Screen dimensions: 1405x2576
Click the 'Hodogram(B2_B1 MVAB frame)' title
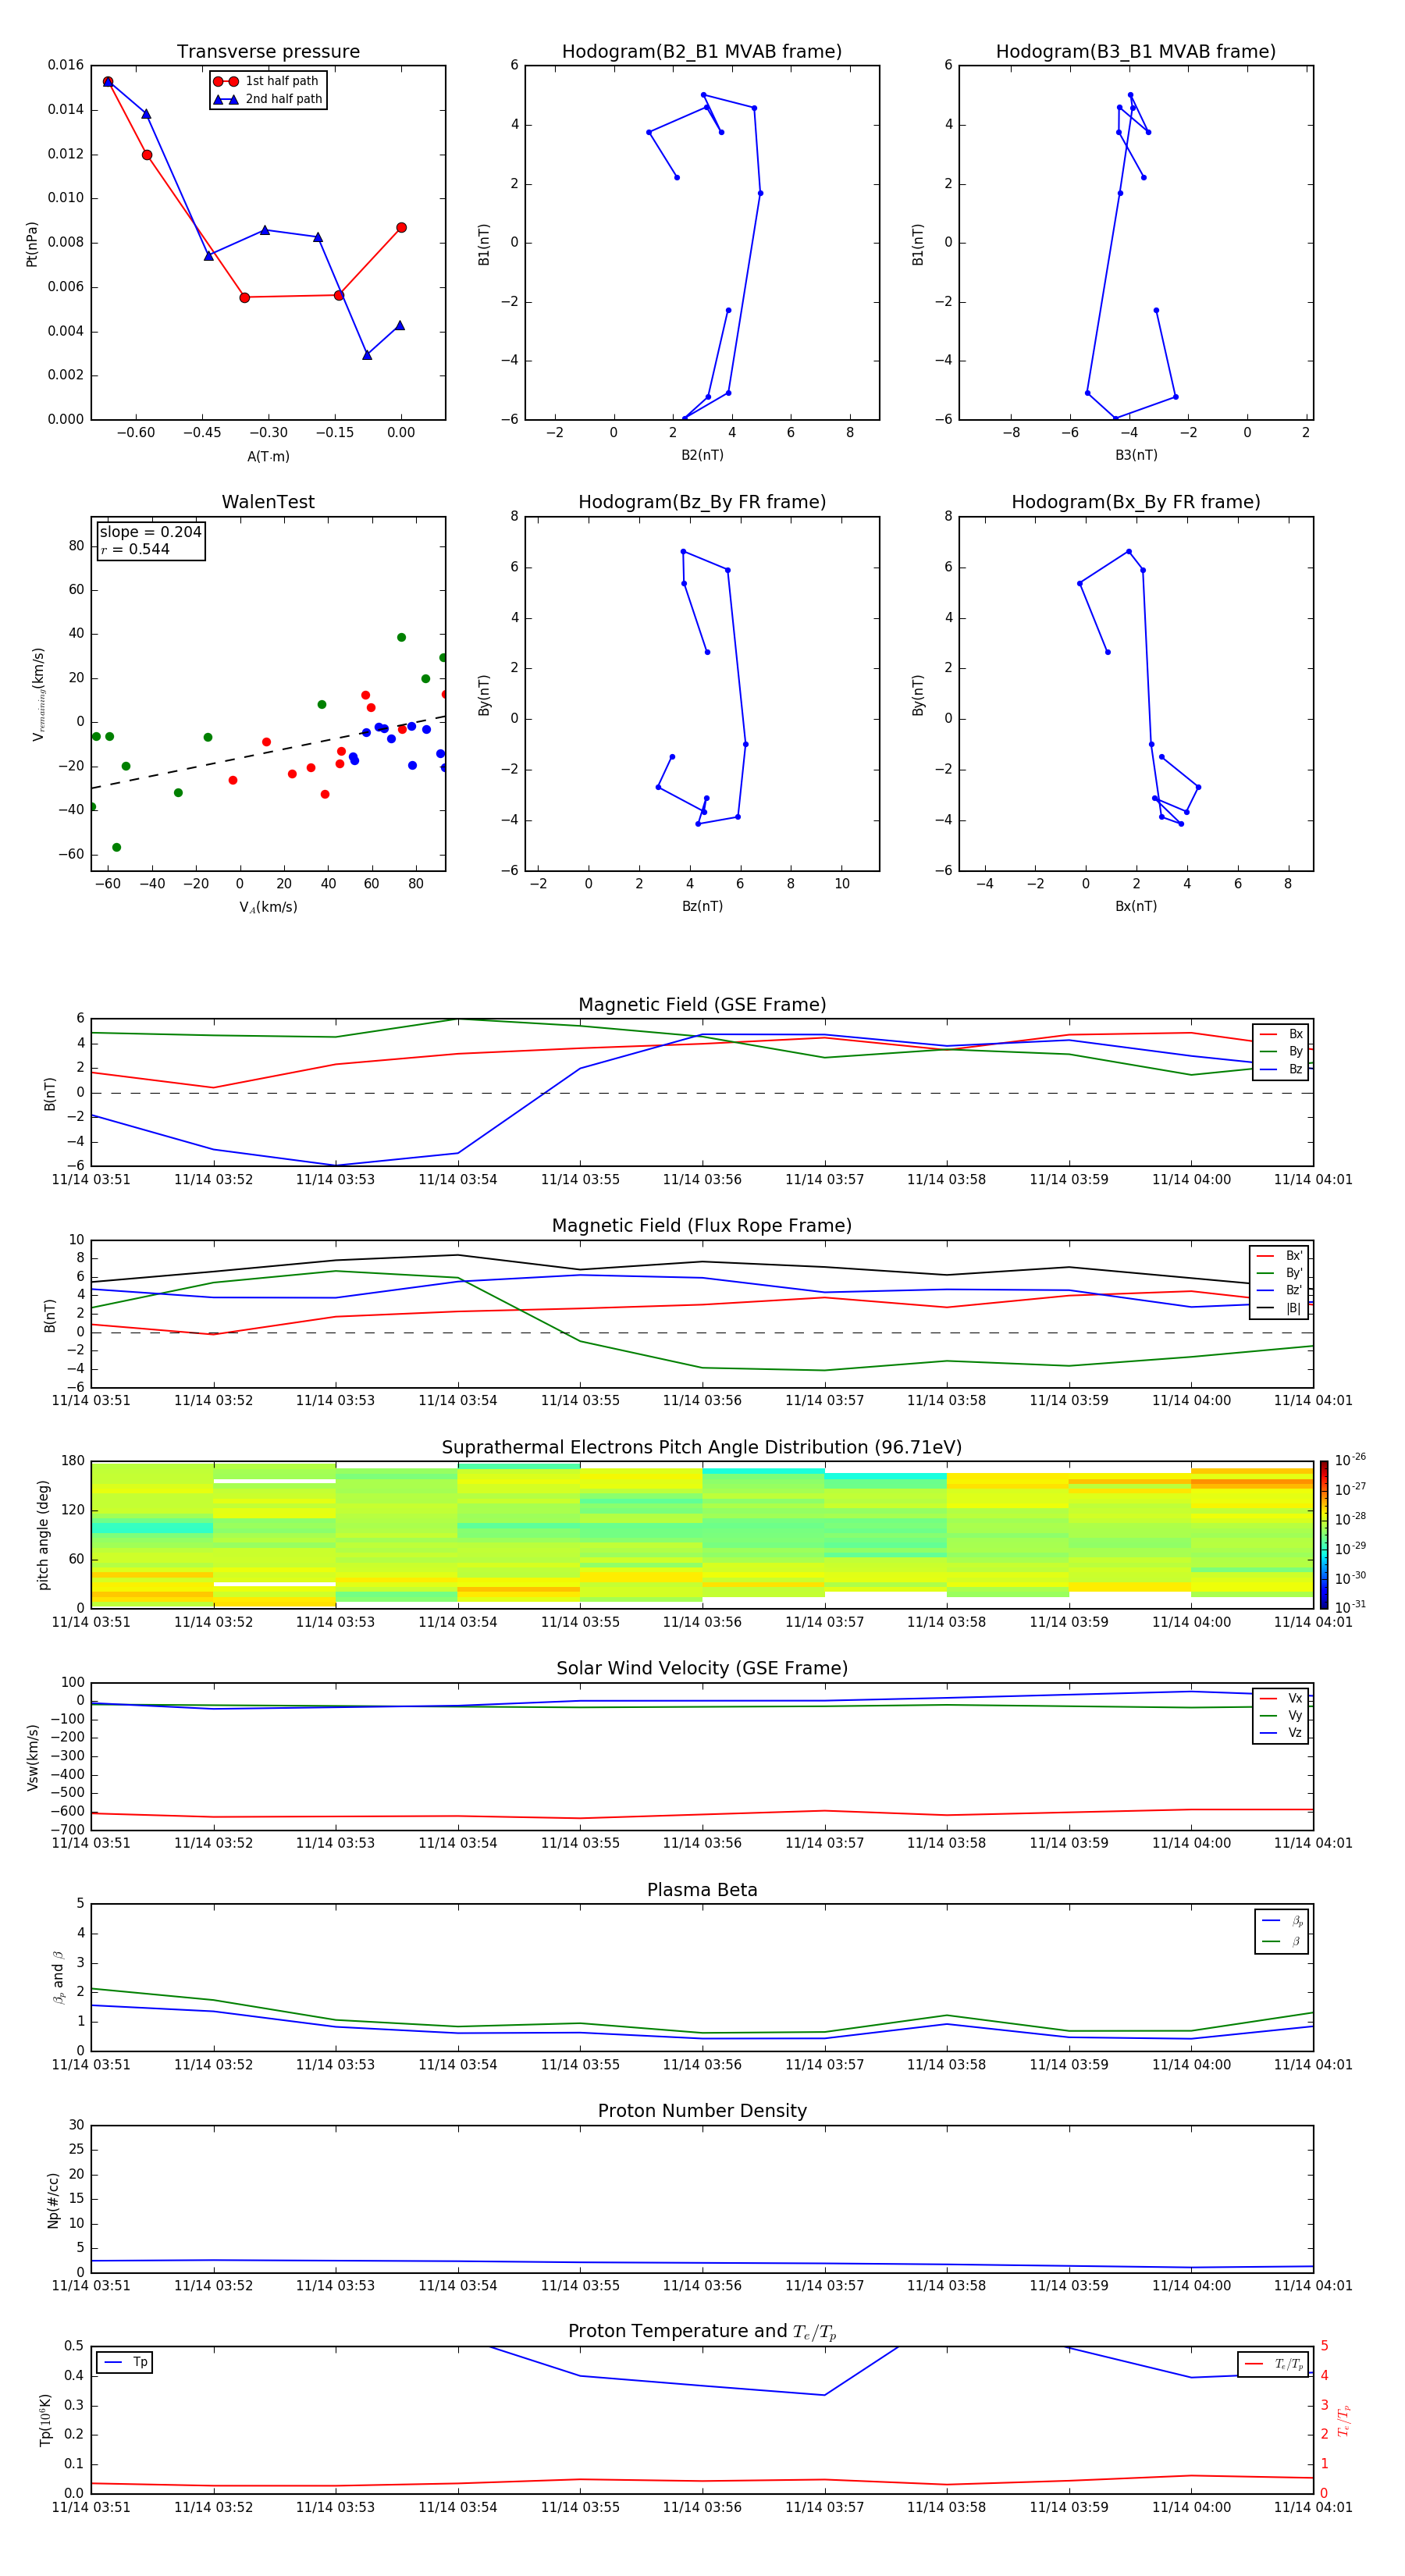702,51
